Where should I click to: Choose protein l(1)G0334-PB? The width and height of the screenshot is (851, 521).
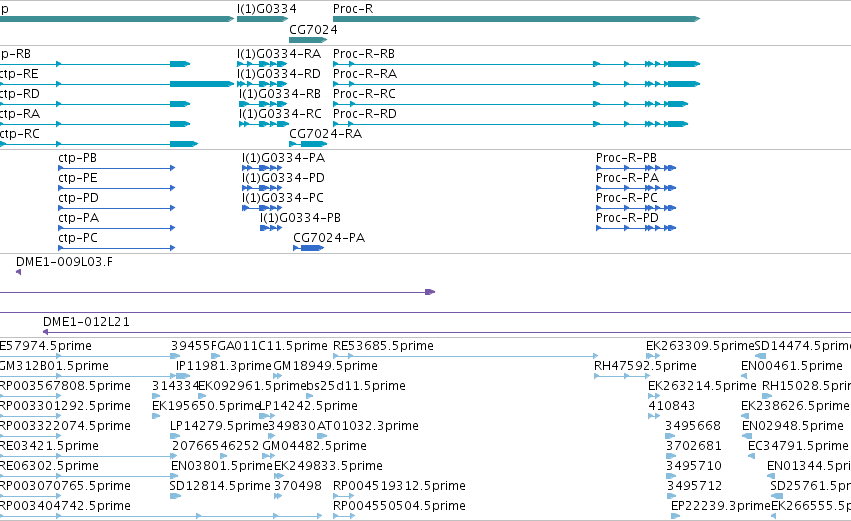pos(300,218)
